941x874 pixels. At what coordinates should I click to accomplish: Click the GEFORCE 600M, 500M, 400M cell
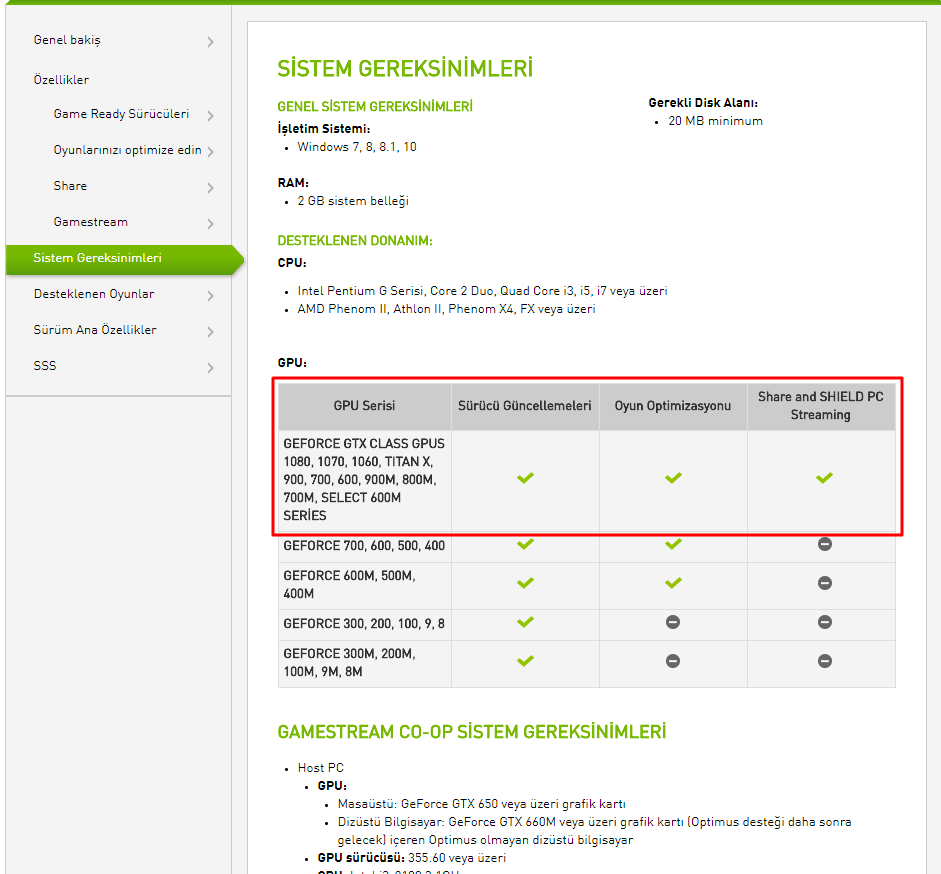364,585
